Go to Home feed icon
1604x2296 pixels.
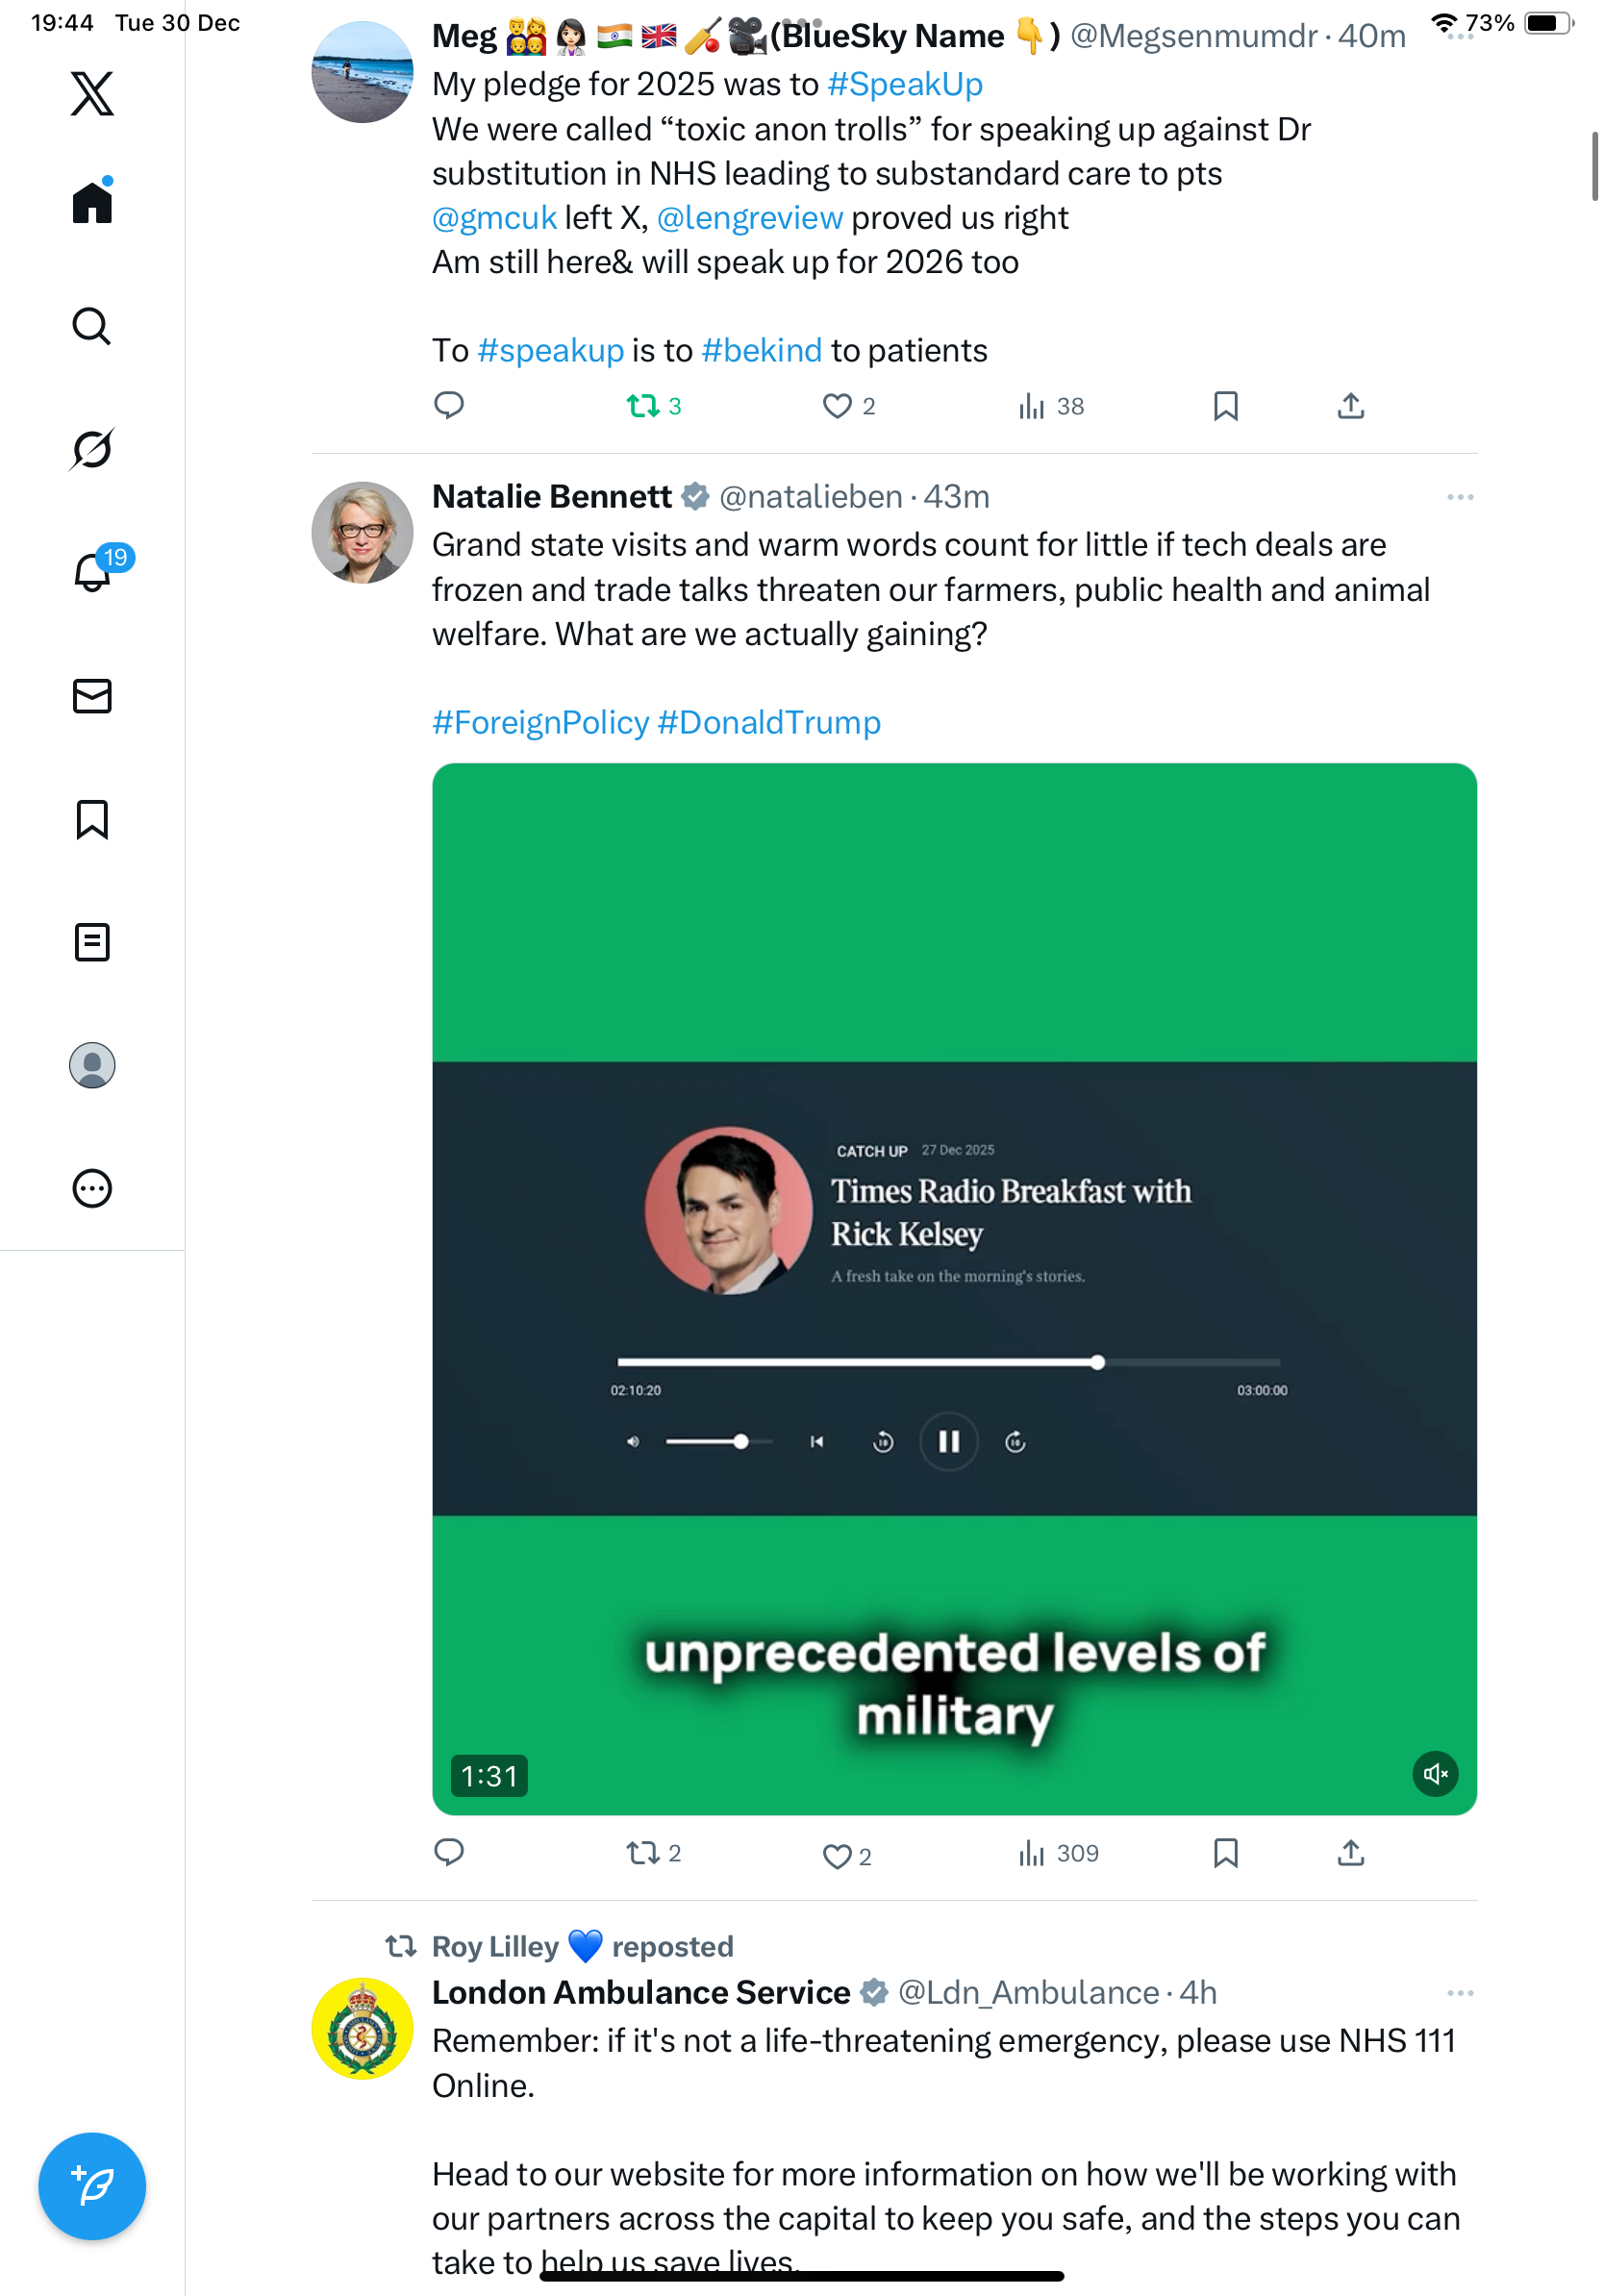pyautogui.click(x=92, y=203)
